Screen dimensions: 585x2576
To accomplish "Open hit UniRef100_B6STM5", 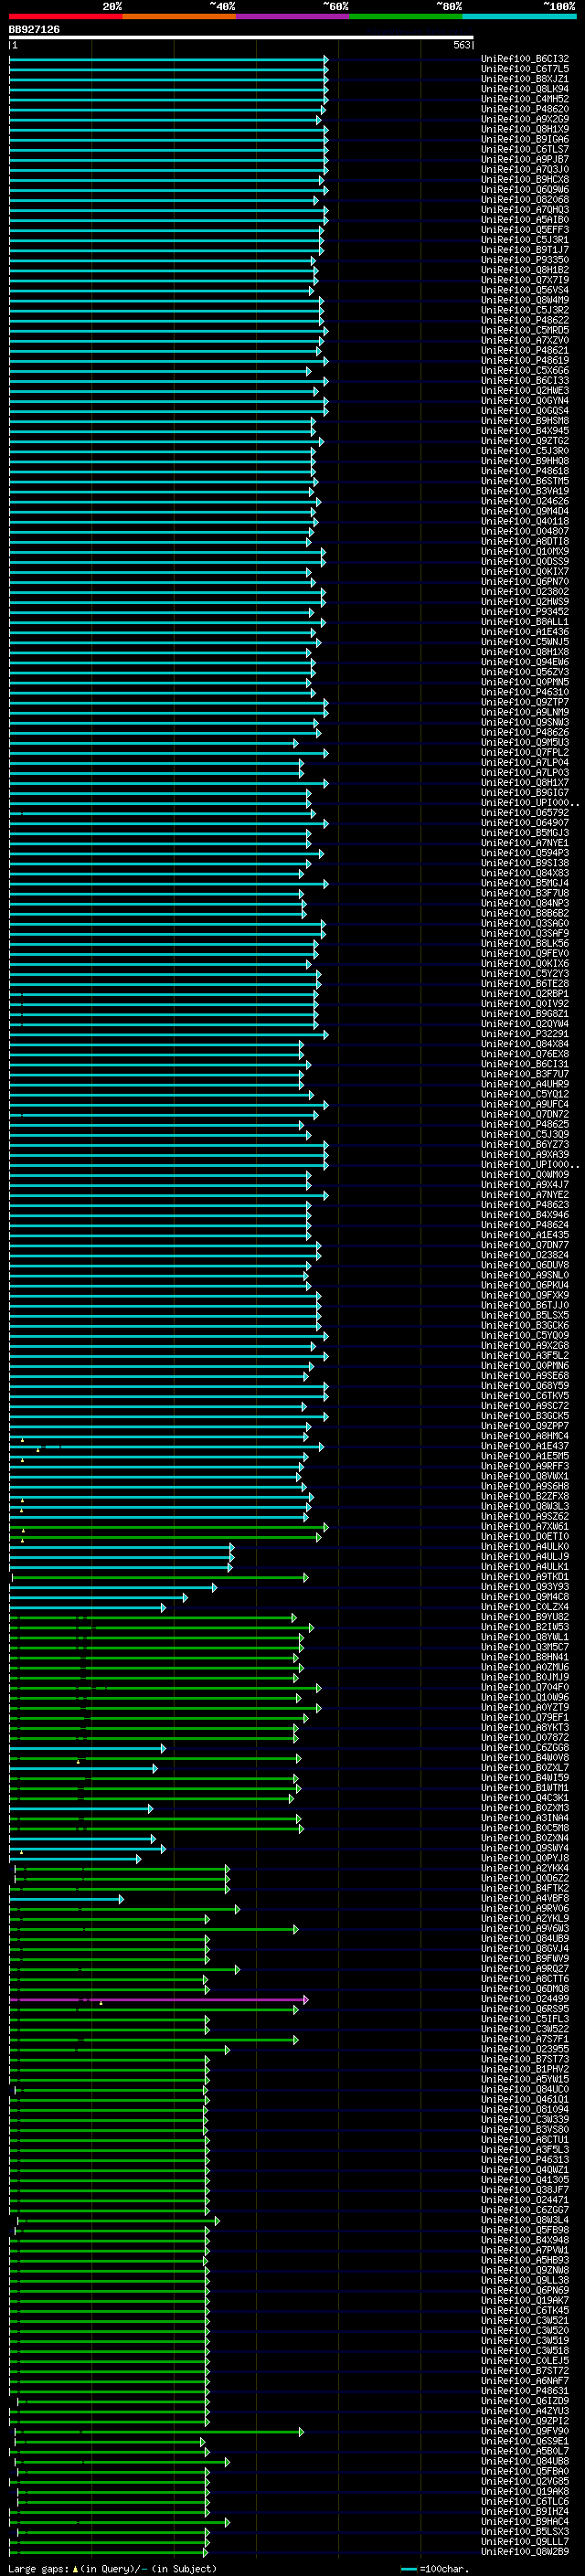I will pyautogui.click(x=525, y=481).
